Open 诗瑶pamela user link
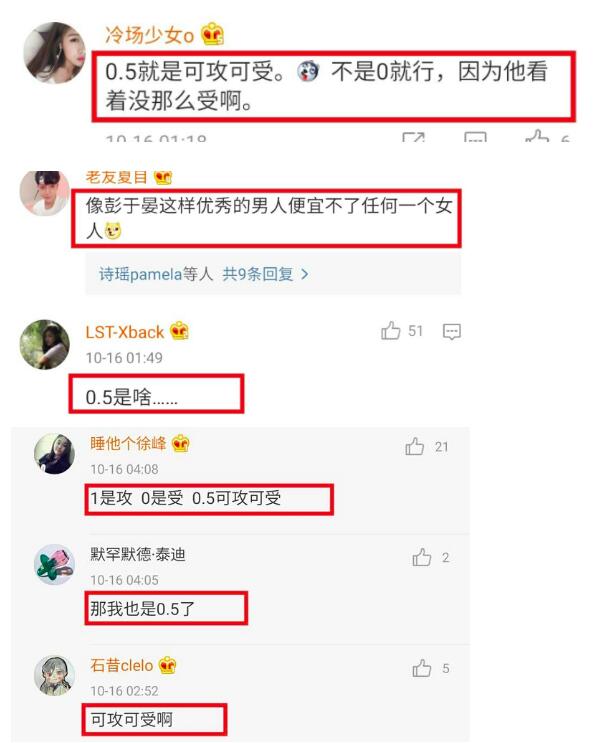The height and width of the screenshot is (743, 609). point(140,274)
